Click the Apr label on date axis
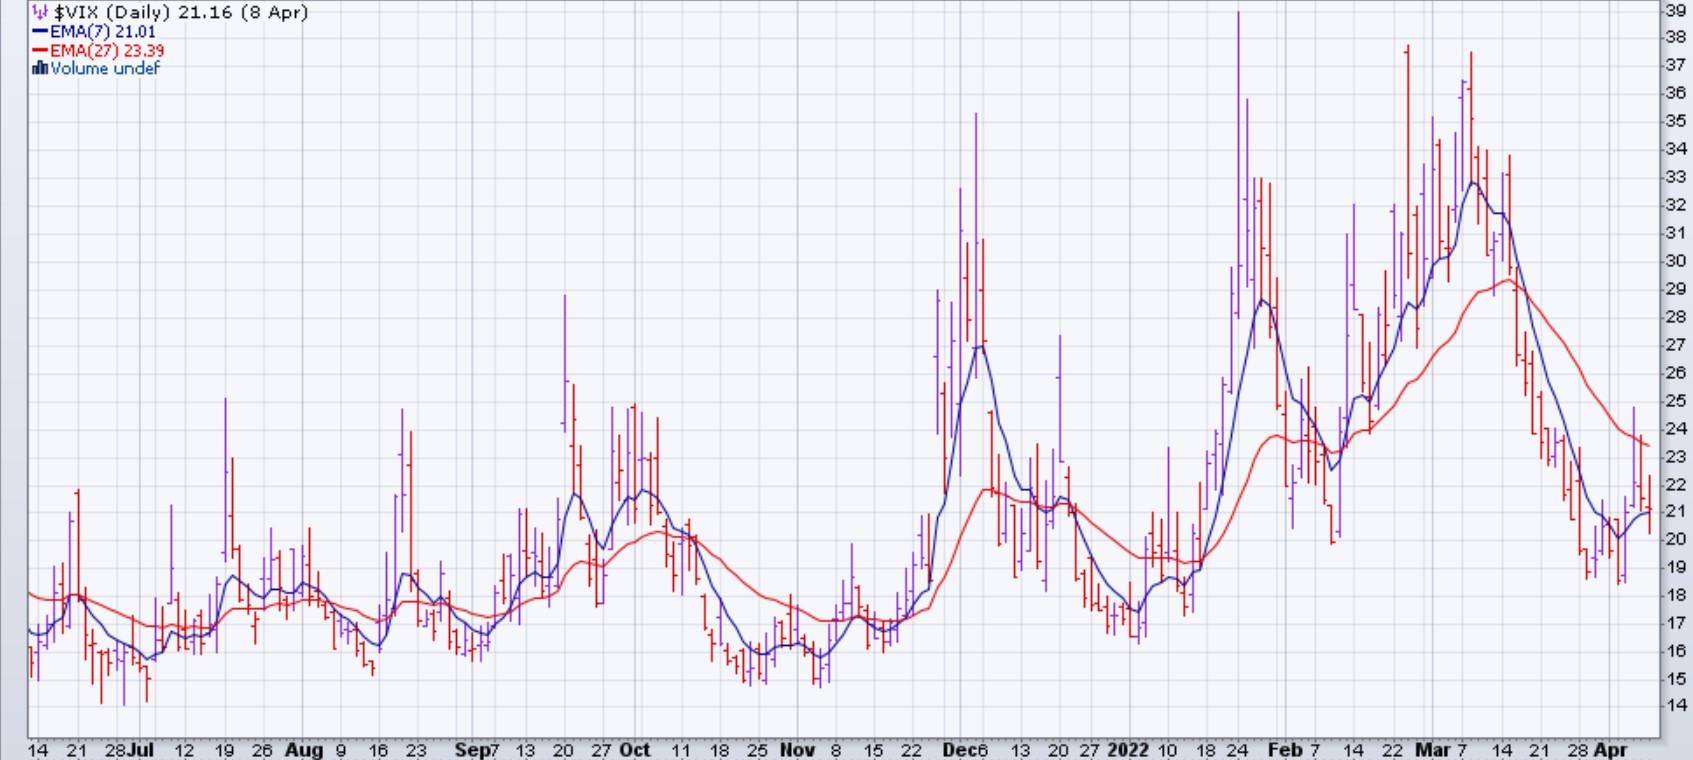Viewport: 1693px width, 760px height. (1609, 750)
